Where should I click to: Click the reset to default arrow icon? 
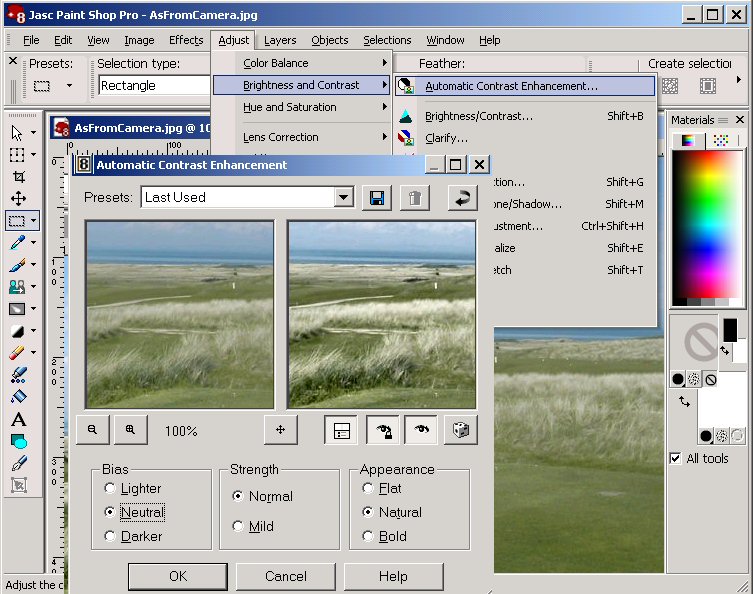click(x=461, y=198)
